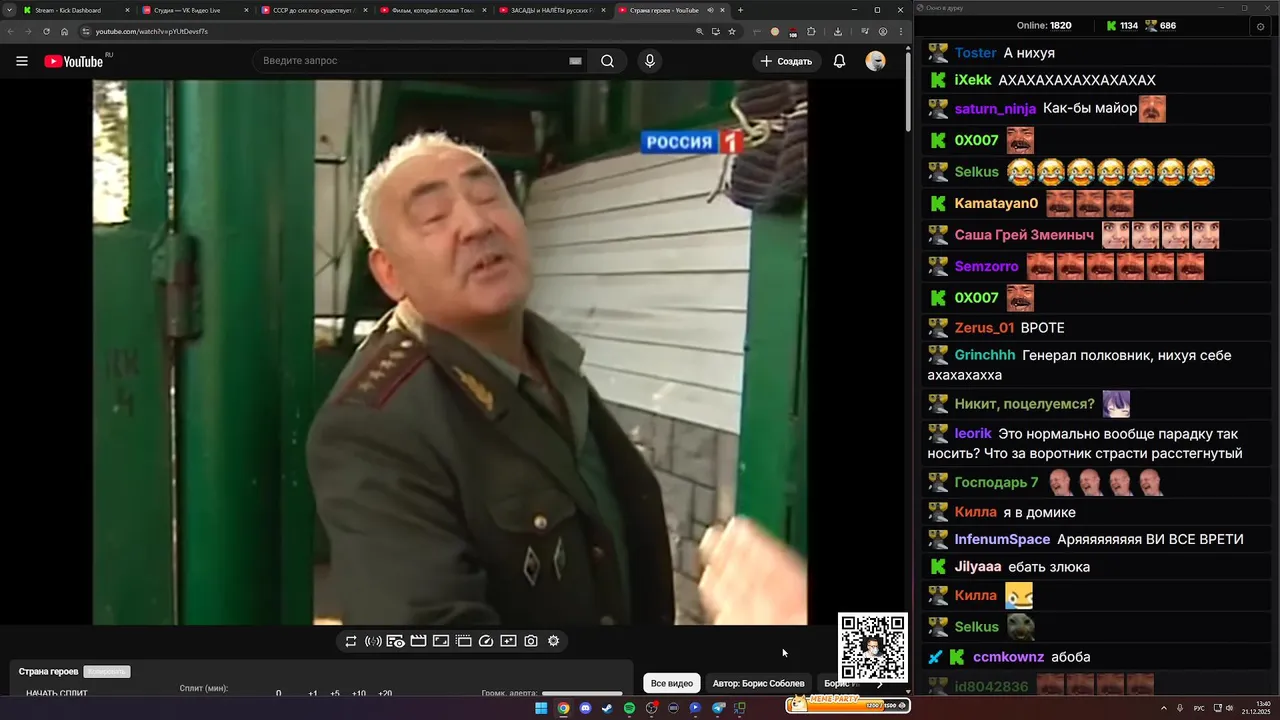The image size is (1280, 720).
Task: Open Spotify from the taskbar
Action: pos(629,708)
